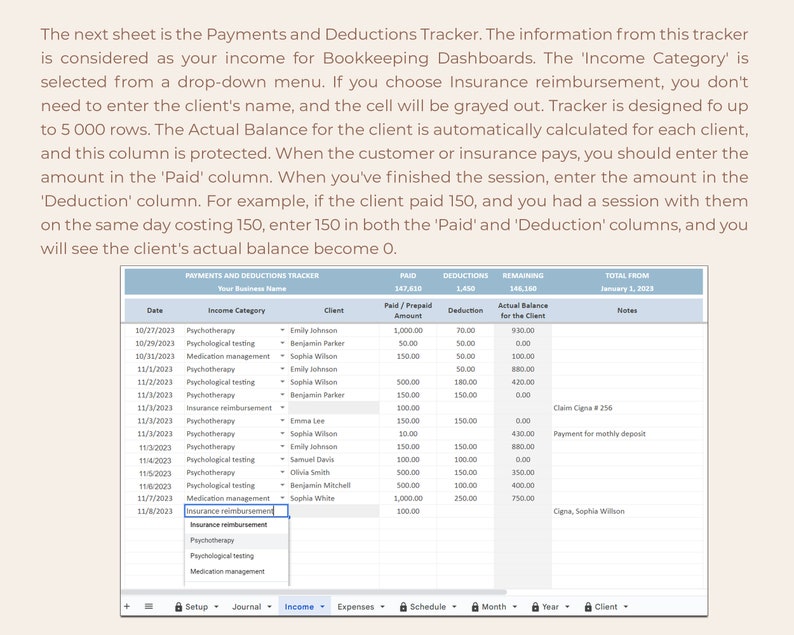Click the REMAINING total 146,160
794x635 pixels.
tap(523, 289)
